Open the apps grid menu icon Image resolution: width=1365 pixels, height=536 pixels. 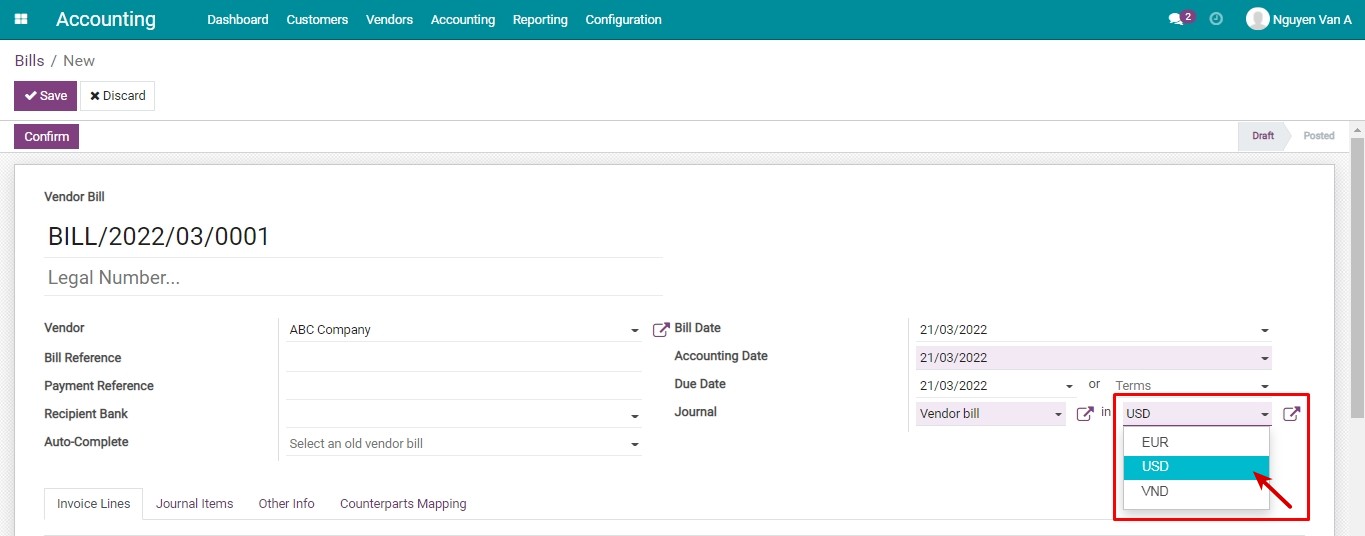pyautogui.click(x=21, y=19)
